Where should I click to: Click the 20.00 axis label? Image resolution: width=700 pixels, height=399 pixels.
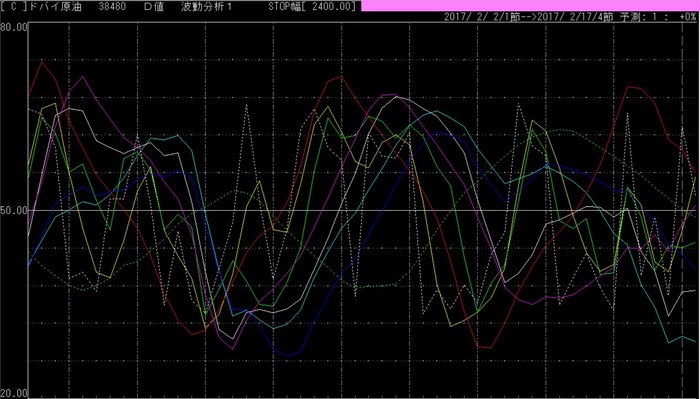(14, 394)
